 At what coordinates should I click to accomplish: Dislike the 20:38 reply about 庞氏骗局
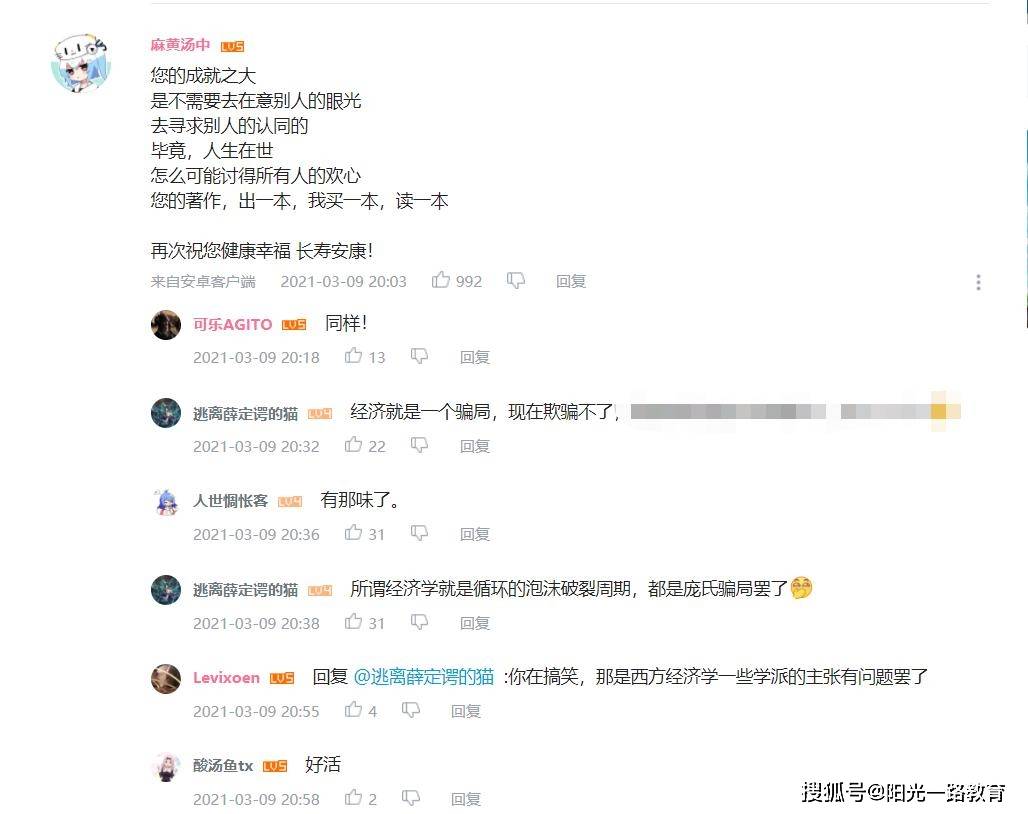click(x=419, y=622)
